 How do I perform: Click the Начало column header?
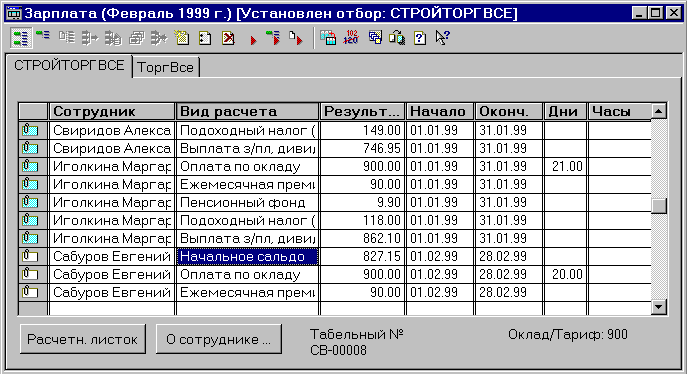point(440,111)
